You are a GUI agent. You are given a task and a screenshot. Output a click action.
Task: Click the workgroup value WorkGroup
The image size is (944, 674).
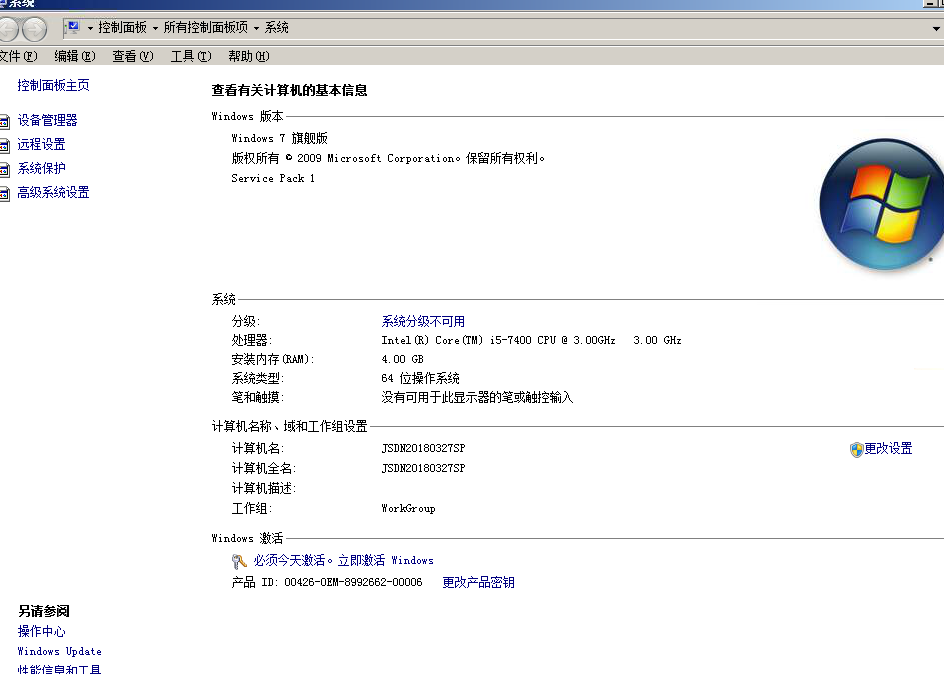[408, 509]
